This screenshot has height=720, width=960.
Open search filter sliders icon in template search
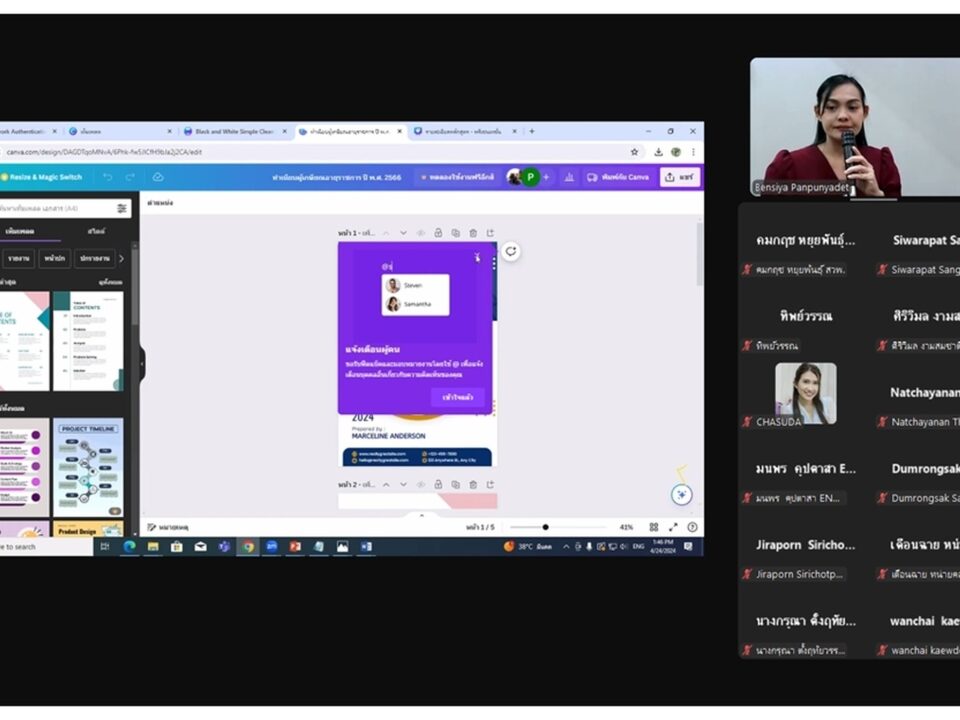click(x=122, y=209)
